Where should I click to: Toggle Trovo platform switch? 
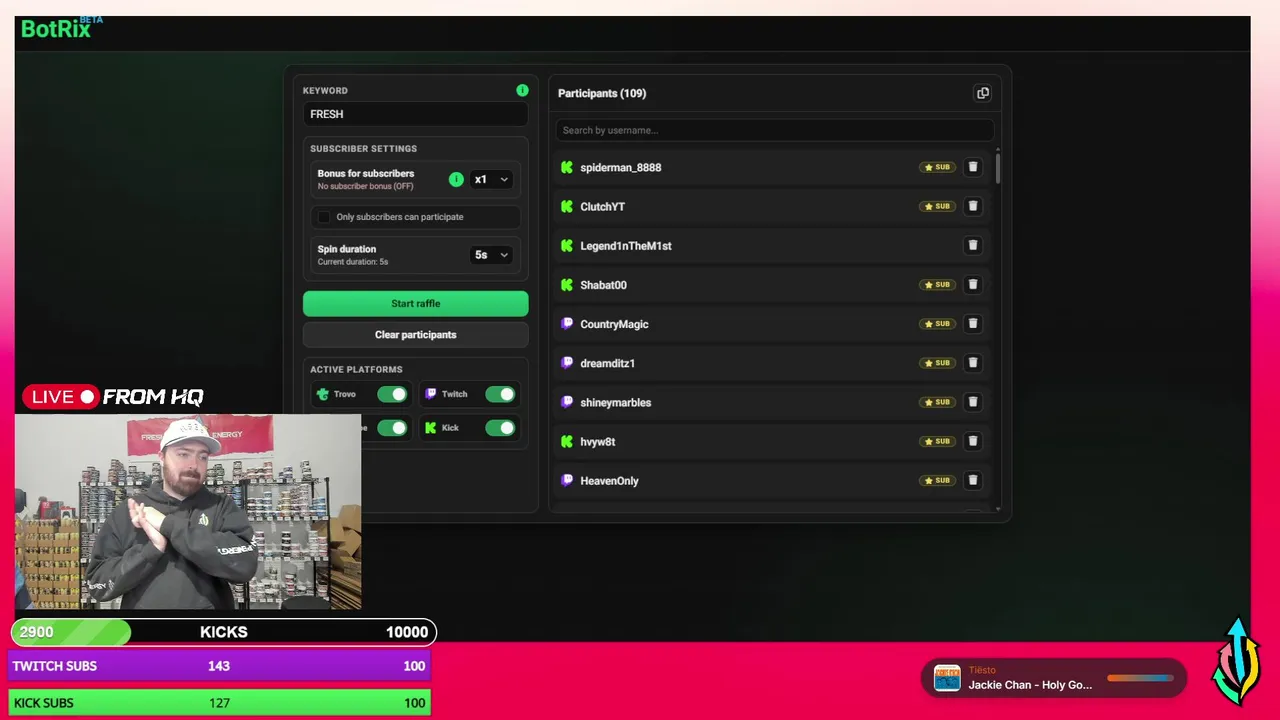tap(392, 394)
